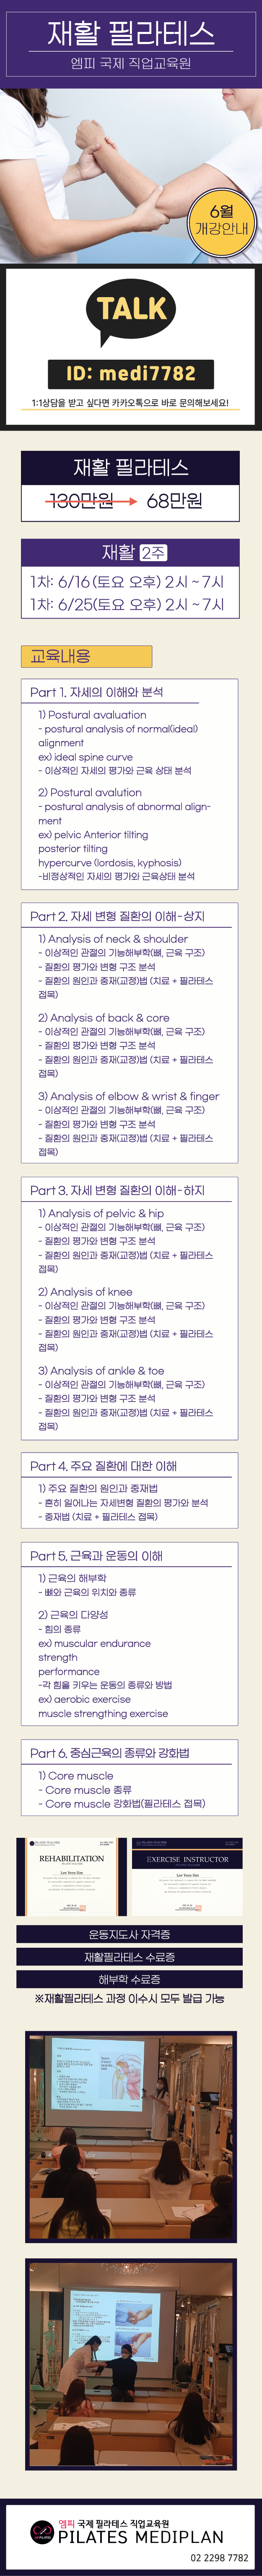Click the Part 3 하지 section heading
262x2576 pixels.
tap(117, 1190)
